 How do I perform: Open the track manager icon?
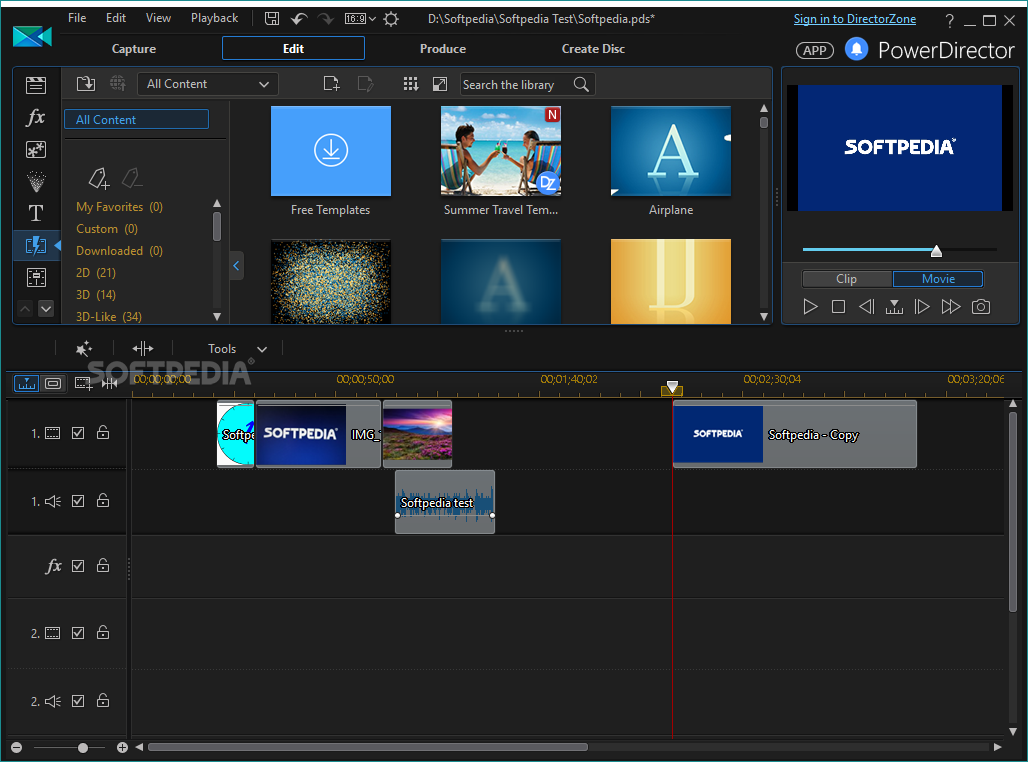tap(83, 383)
